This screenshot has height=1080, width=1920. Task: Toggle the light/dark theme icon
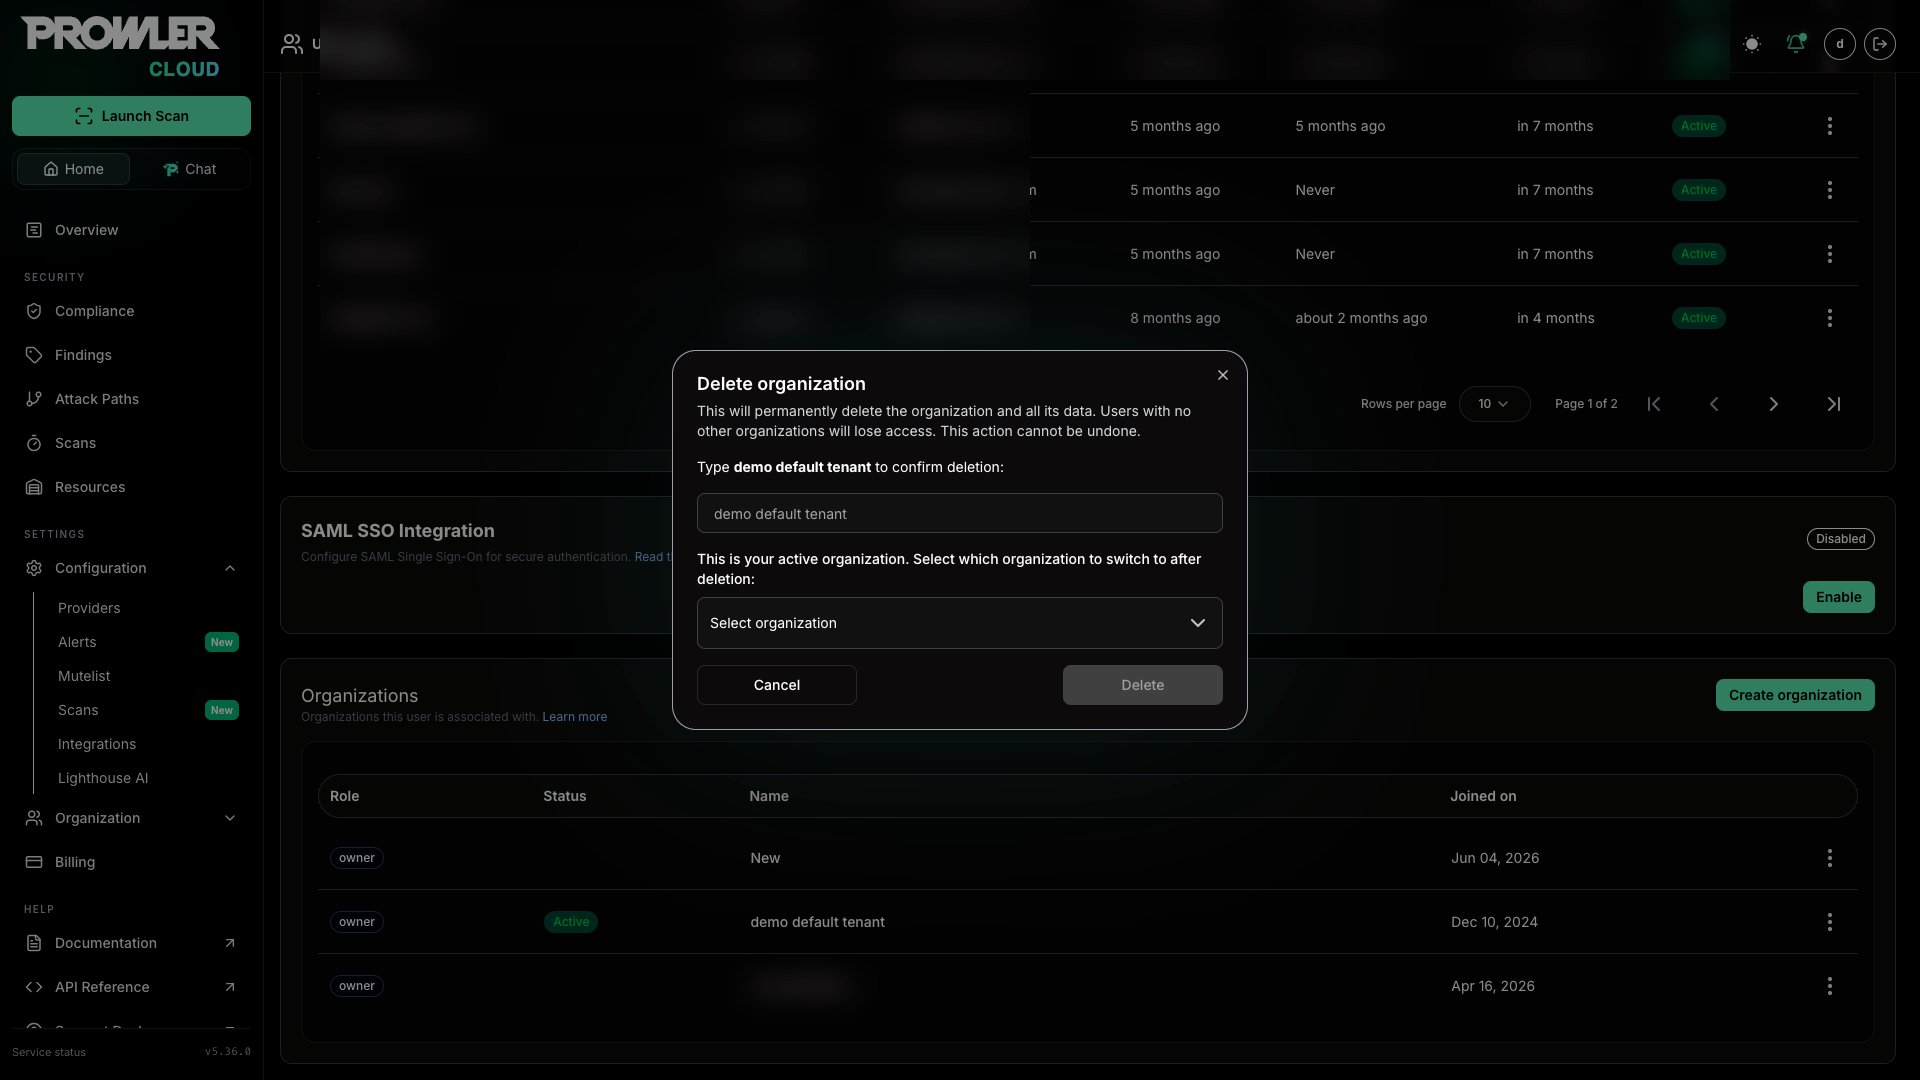click(1752, 44)
